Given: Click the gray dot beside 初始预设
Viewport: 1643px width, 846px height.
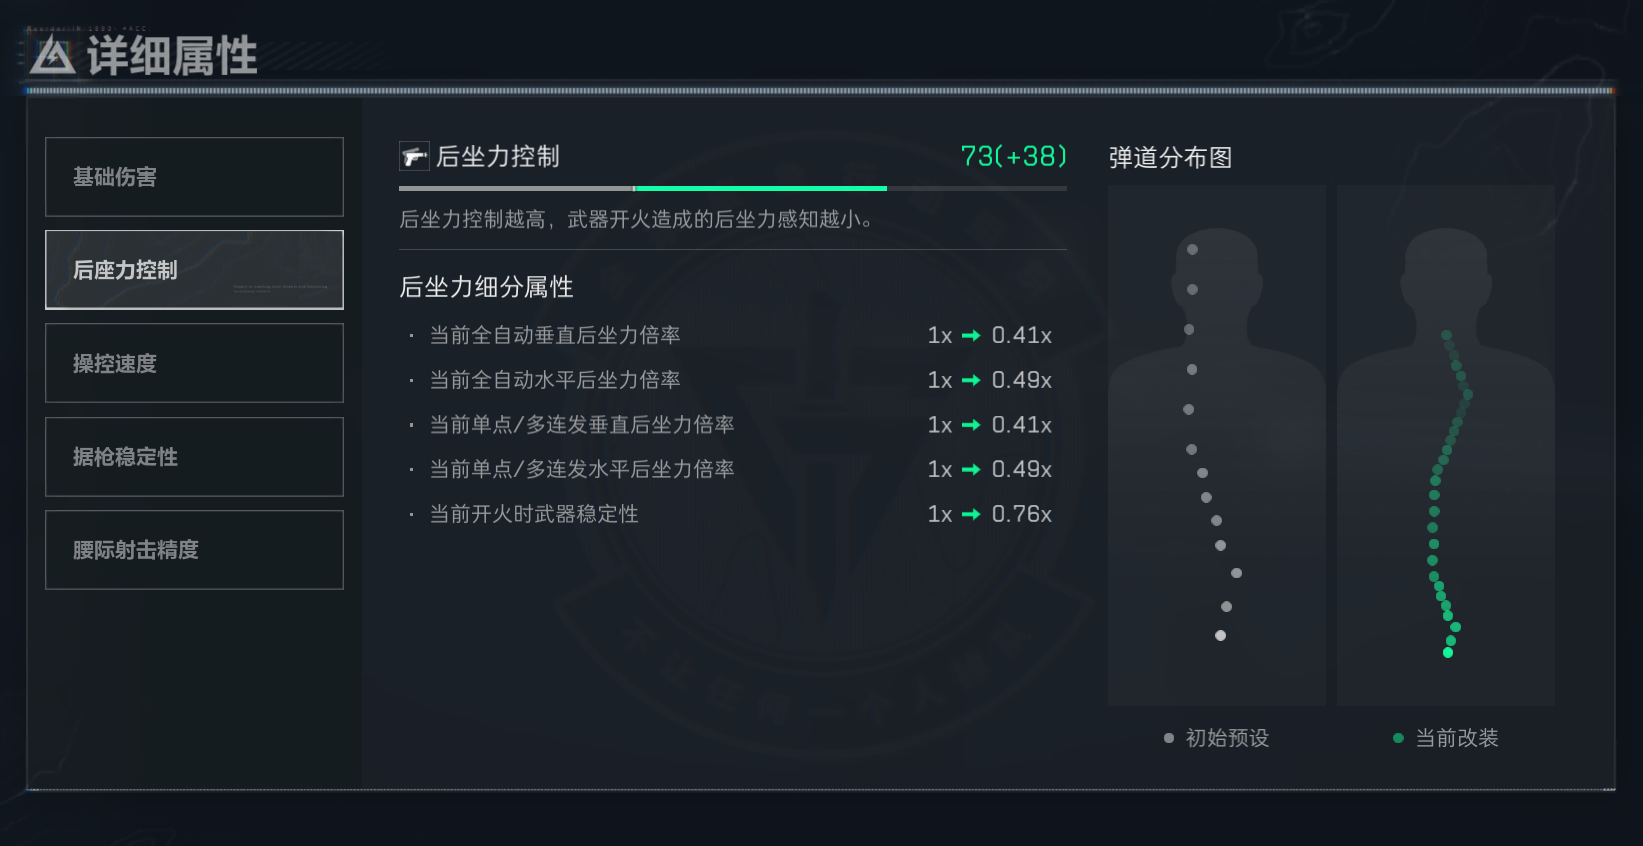Looking at the screenshot, I should pos(1168,738).
